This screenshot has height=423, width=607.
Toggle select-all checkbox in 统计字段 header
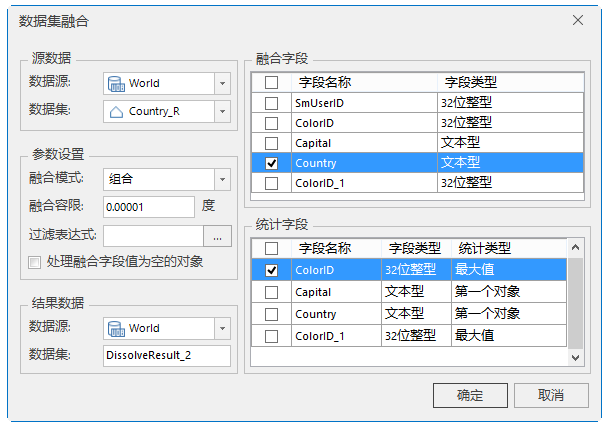tap(271, 248)
